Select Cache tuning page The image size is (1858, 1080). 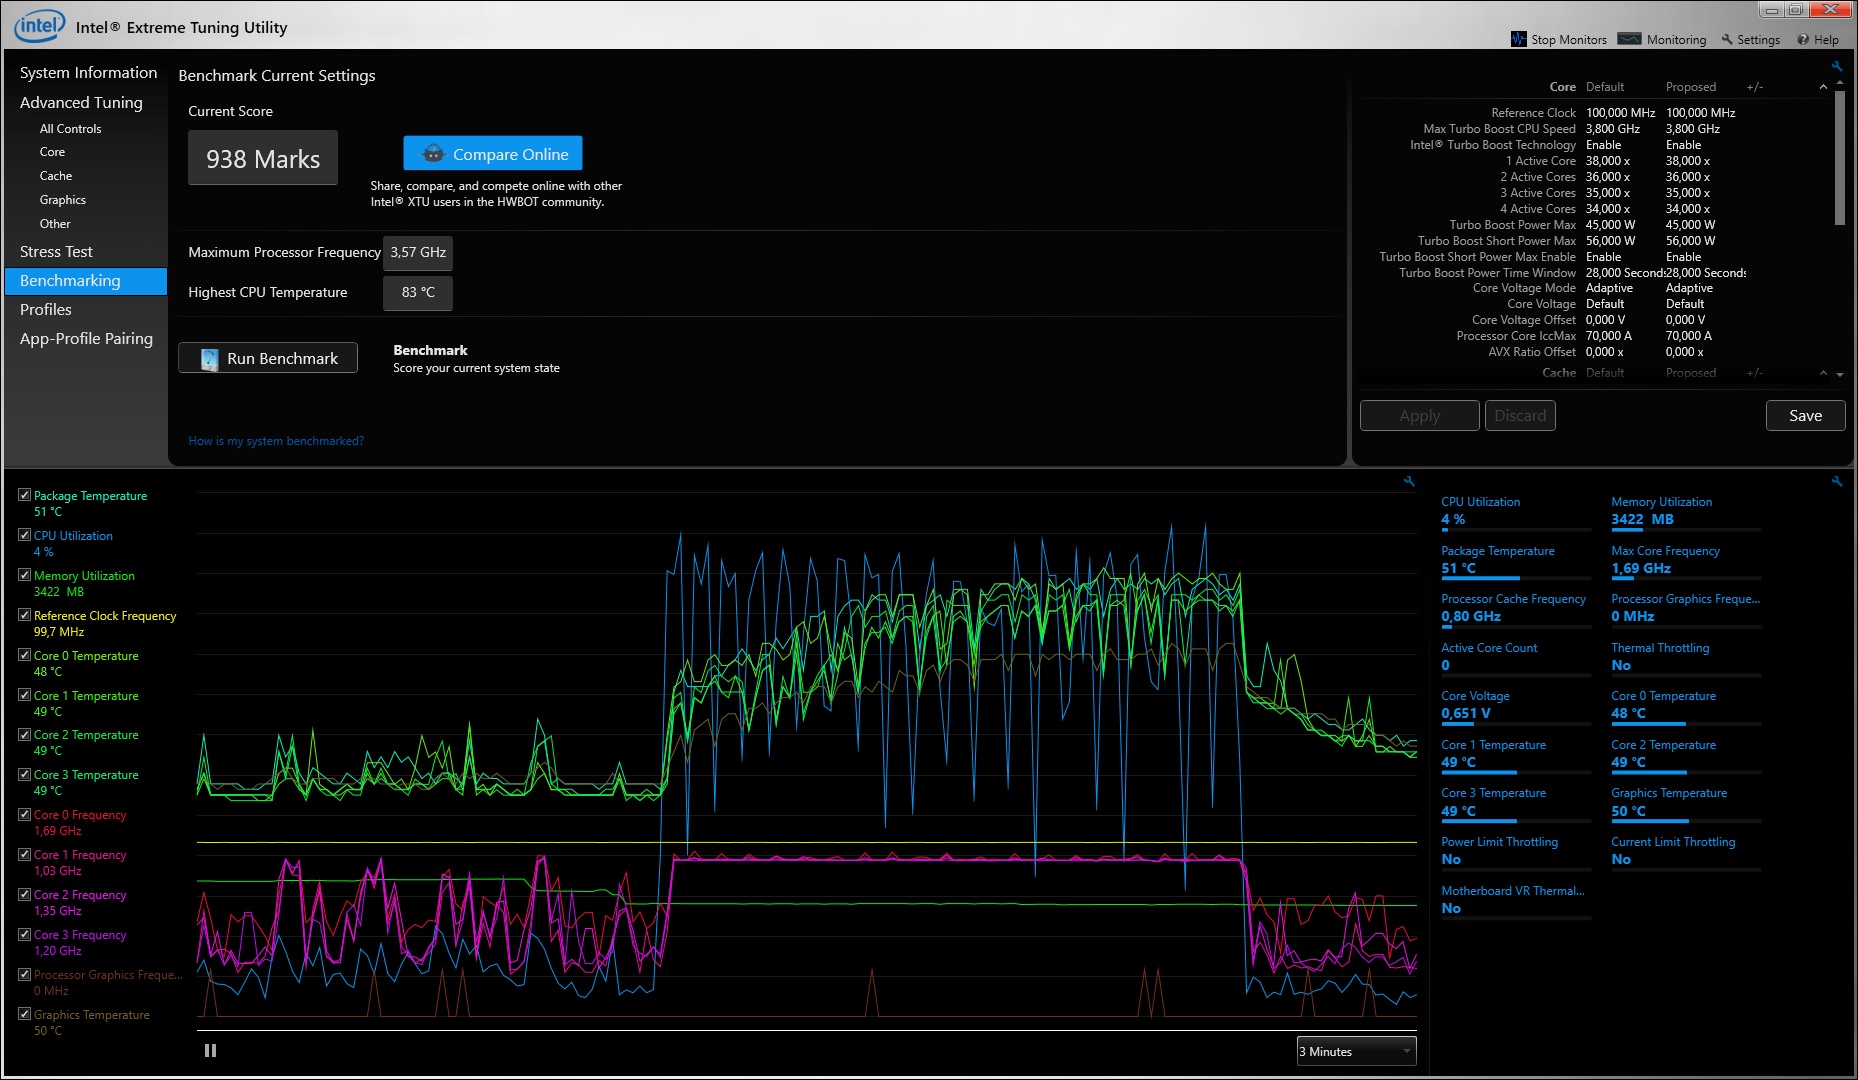coord(56,176)
